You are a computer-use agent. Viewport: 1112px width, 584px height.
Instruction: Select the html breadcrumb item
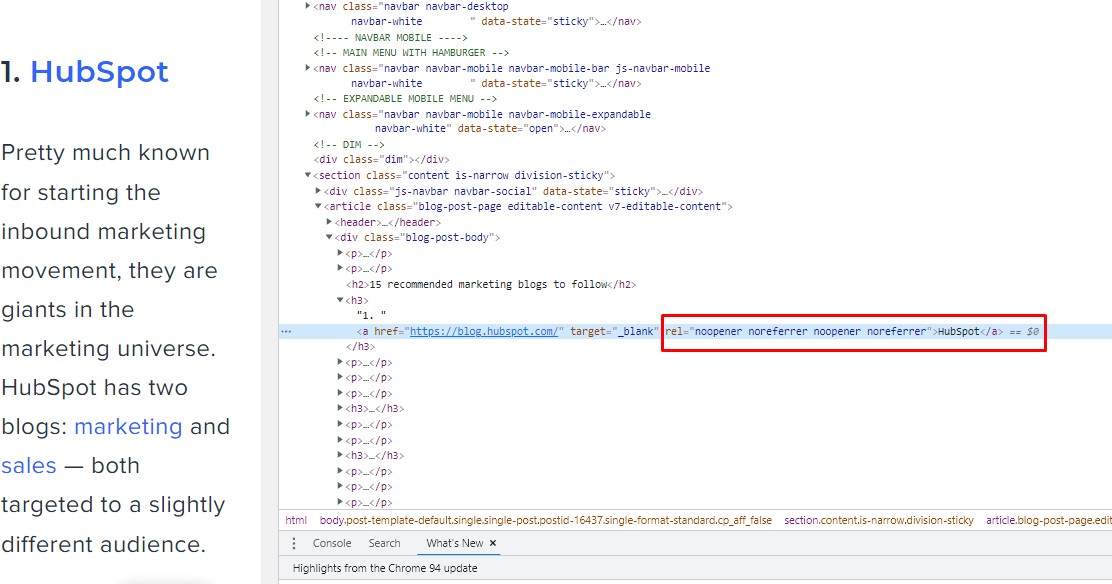296,520
